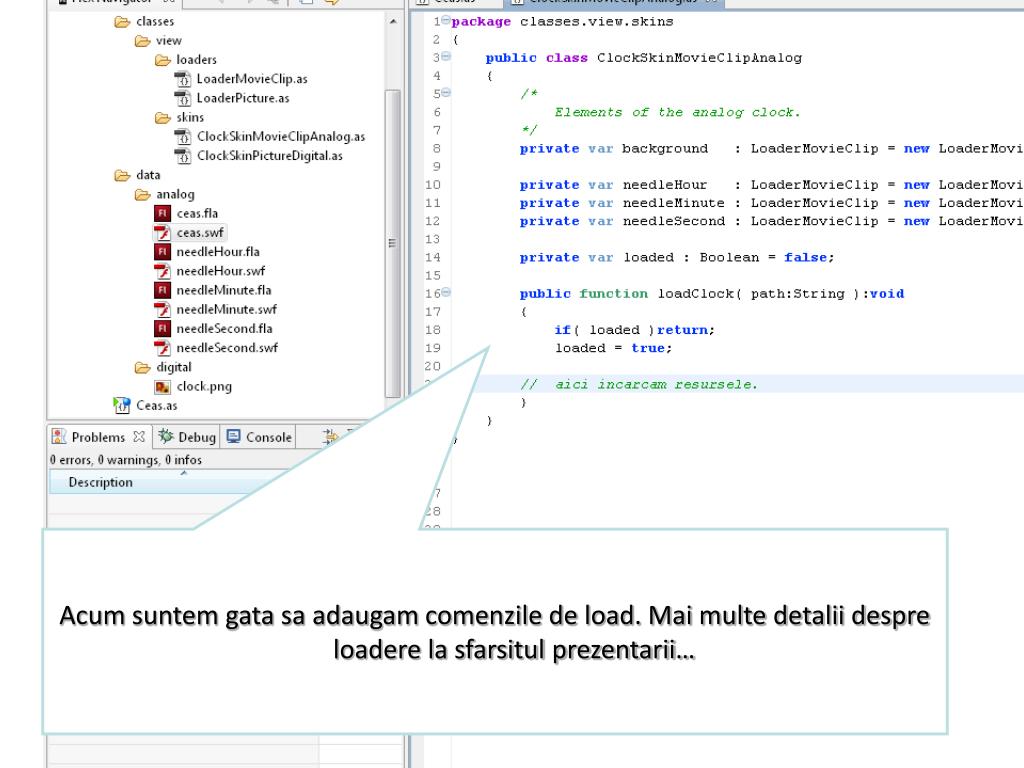Sort by the Description column header
This screenshot has width=1024, height=768.
[x=101, y=483]
